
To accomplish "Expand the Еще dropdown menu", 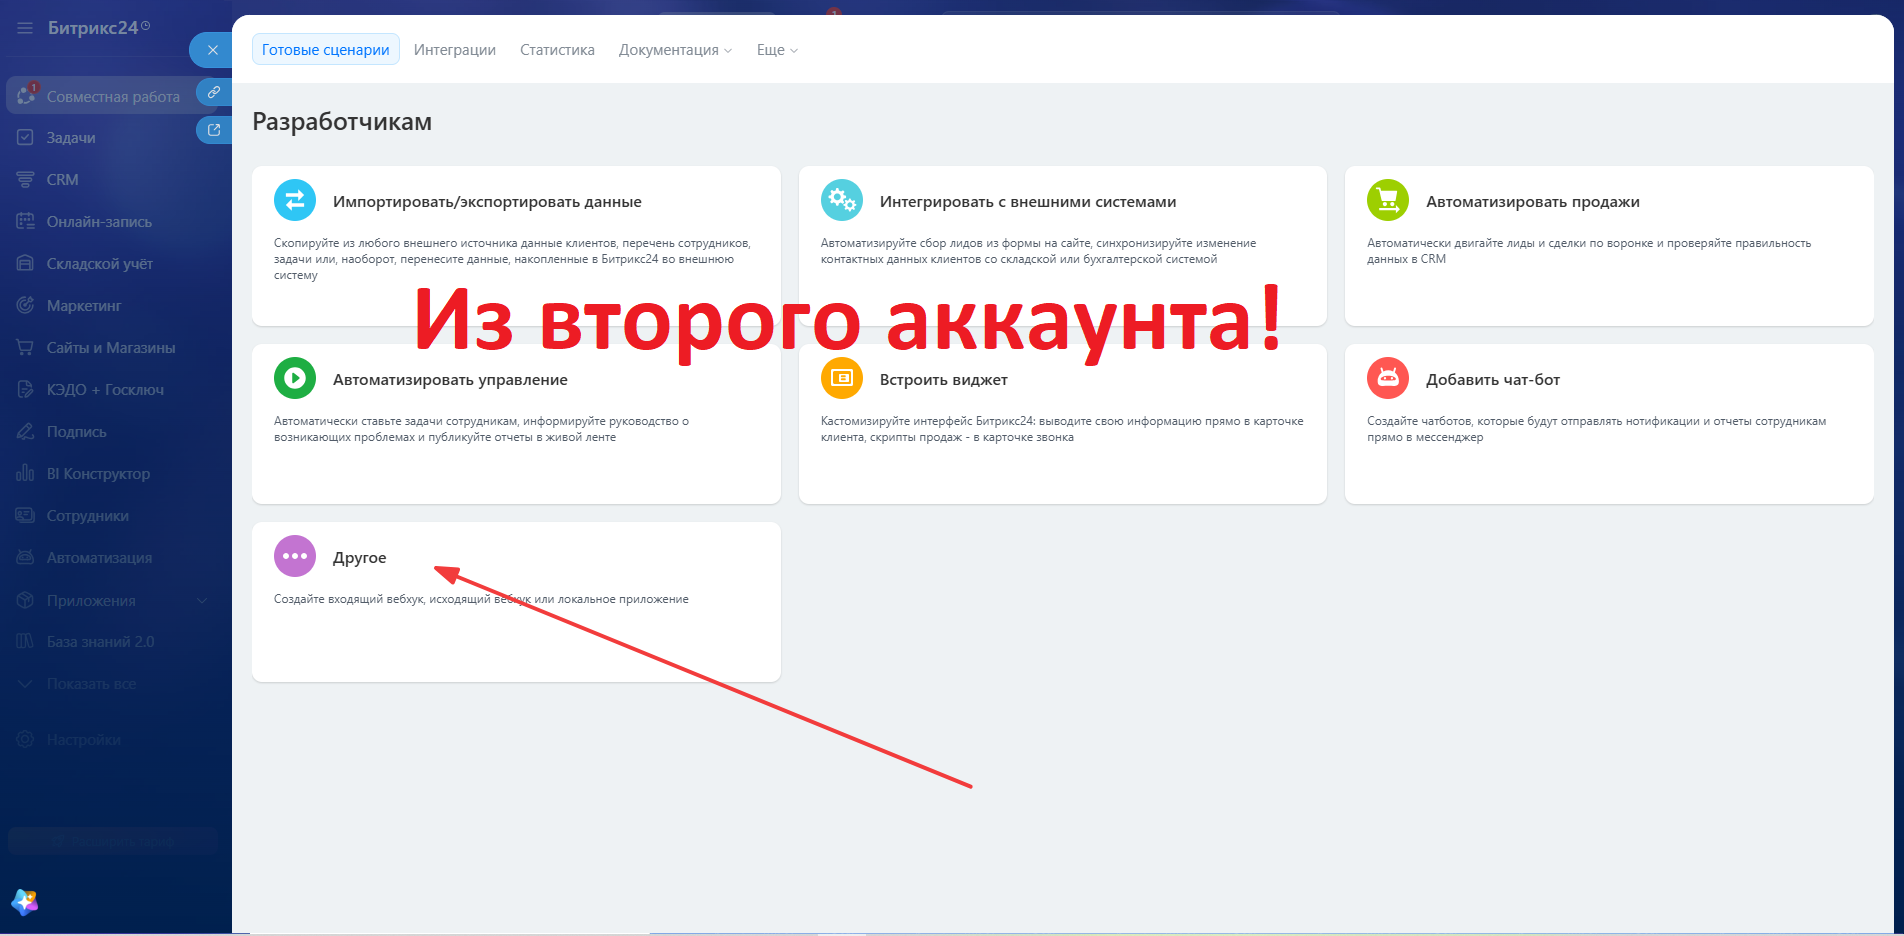I will [x=777, y=50].
